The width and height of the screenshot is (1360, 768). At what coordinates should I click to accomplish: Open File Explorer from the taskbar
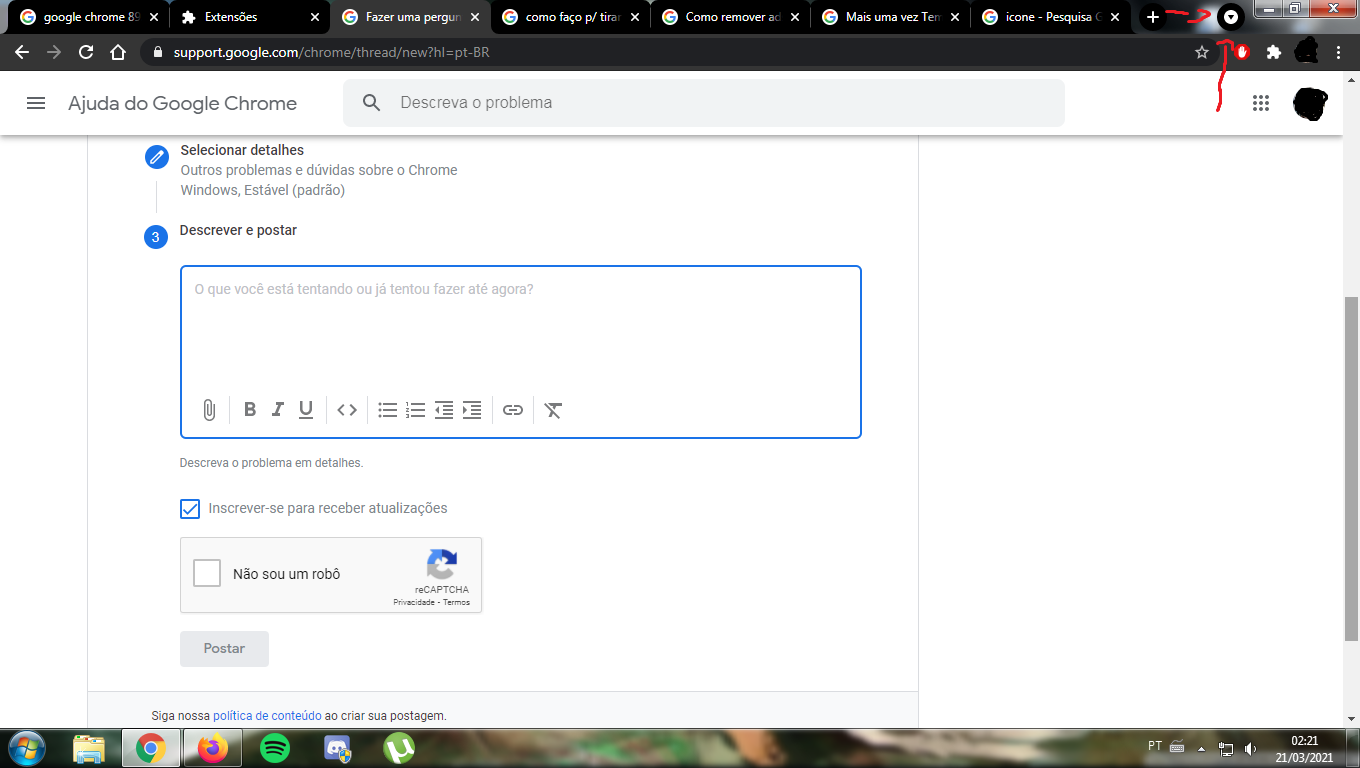[x=89, y=747]
